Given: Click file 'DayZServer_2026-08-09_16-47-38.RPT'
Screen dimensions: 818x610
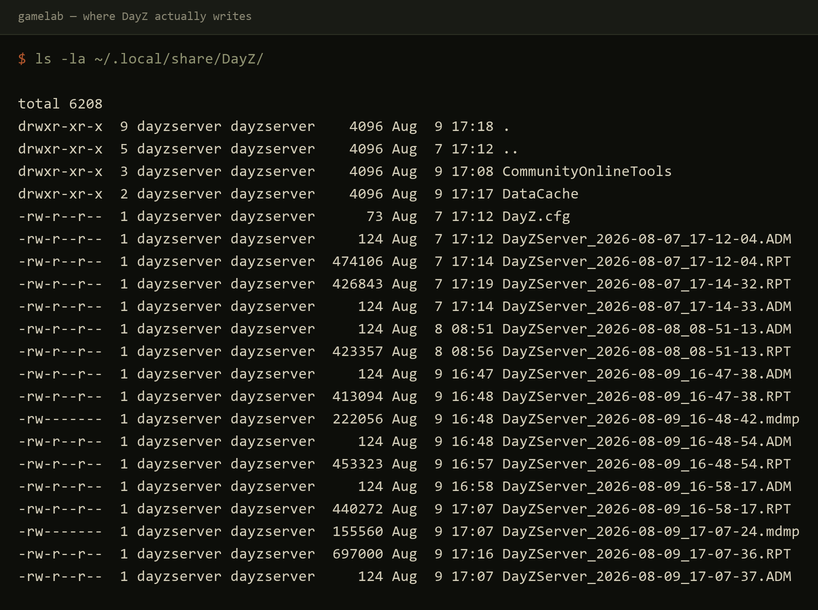Looking at the screenshot, I should click(647, 396).
